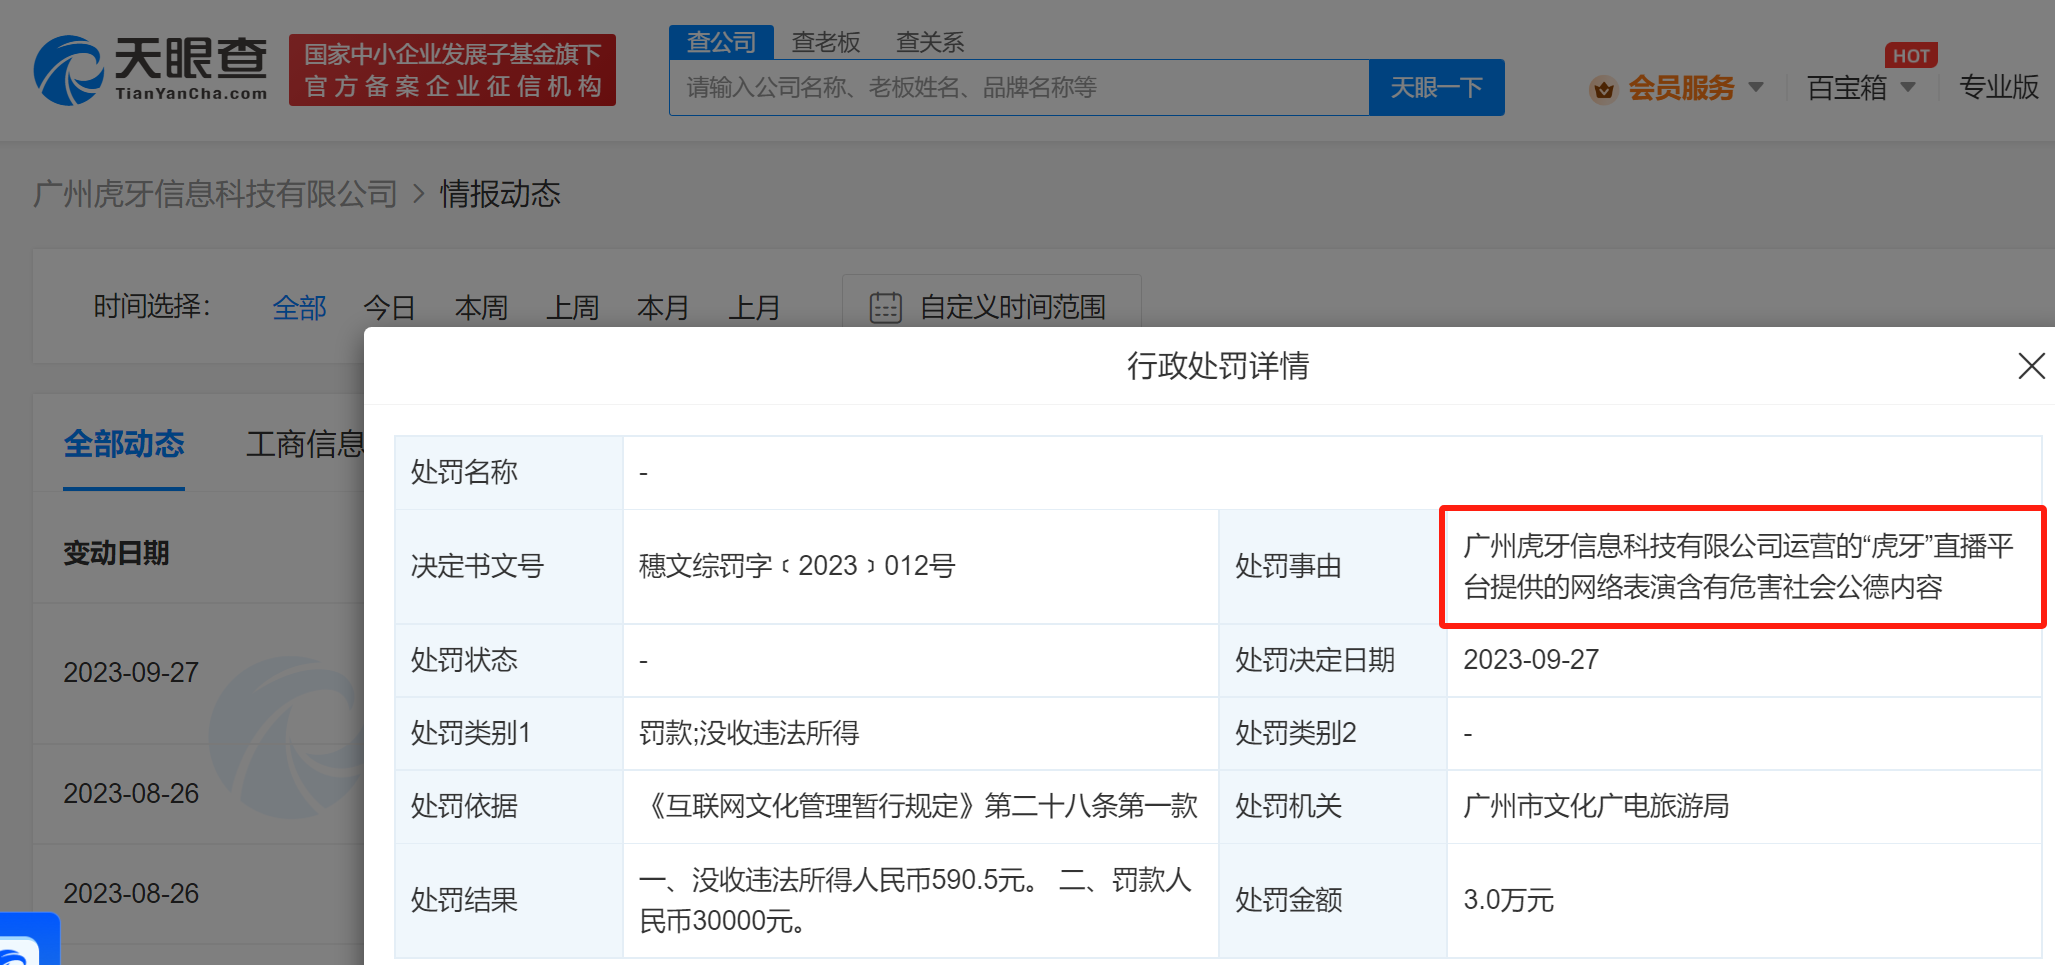Filter by 今日
This screenshot has width=2055, height=965.
pos(389,307)
